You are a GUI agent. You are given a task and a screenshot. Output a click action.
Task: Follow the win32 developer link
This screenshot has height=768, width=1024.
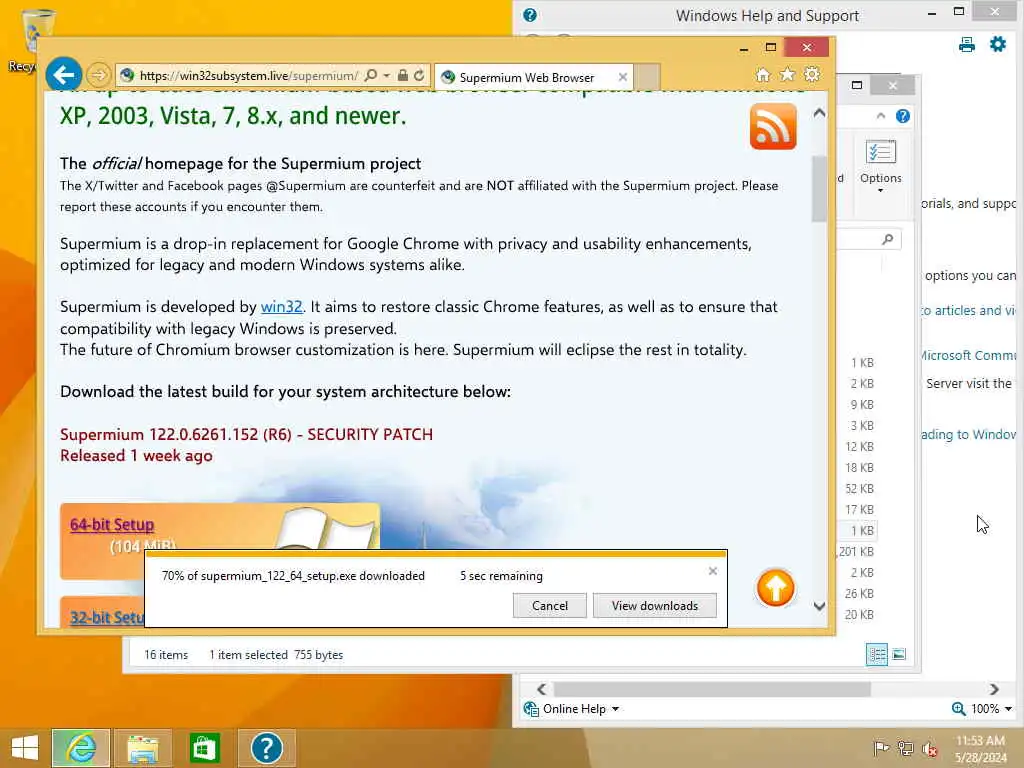click(281, 307)
